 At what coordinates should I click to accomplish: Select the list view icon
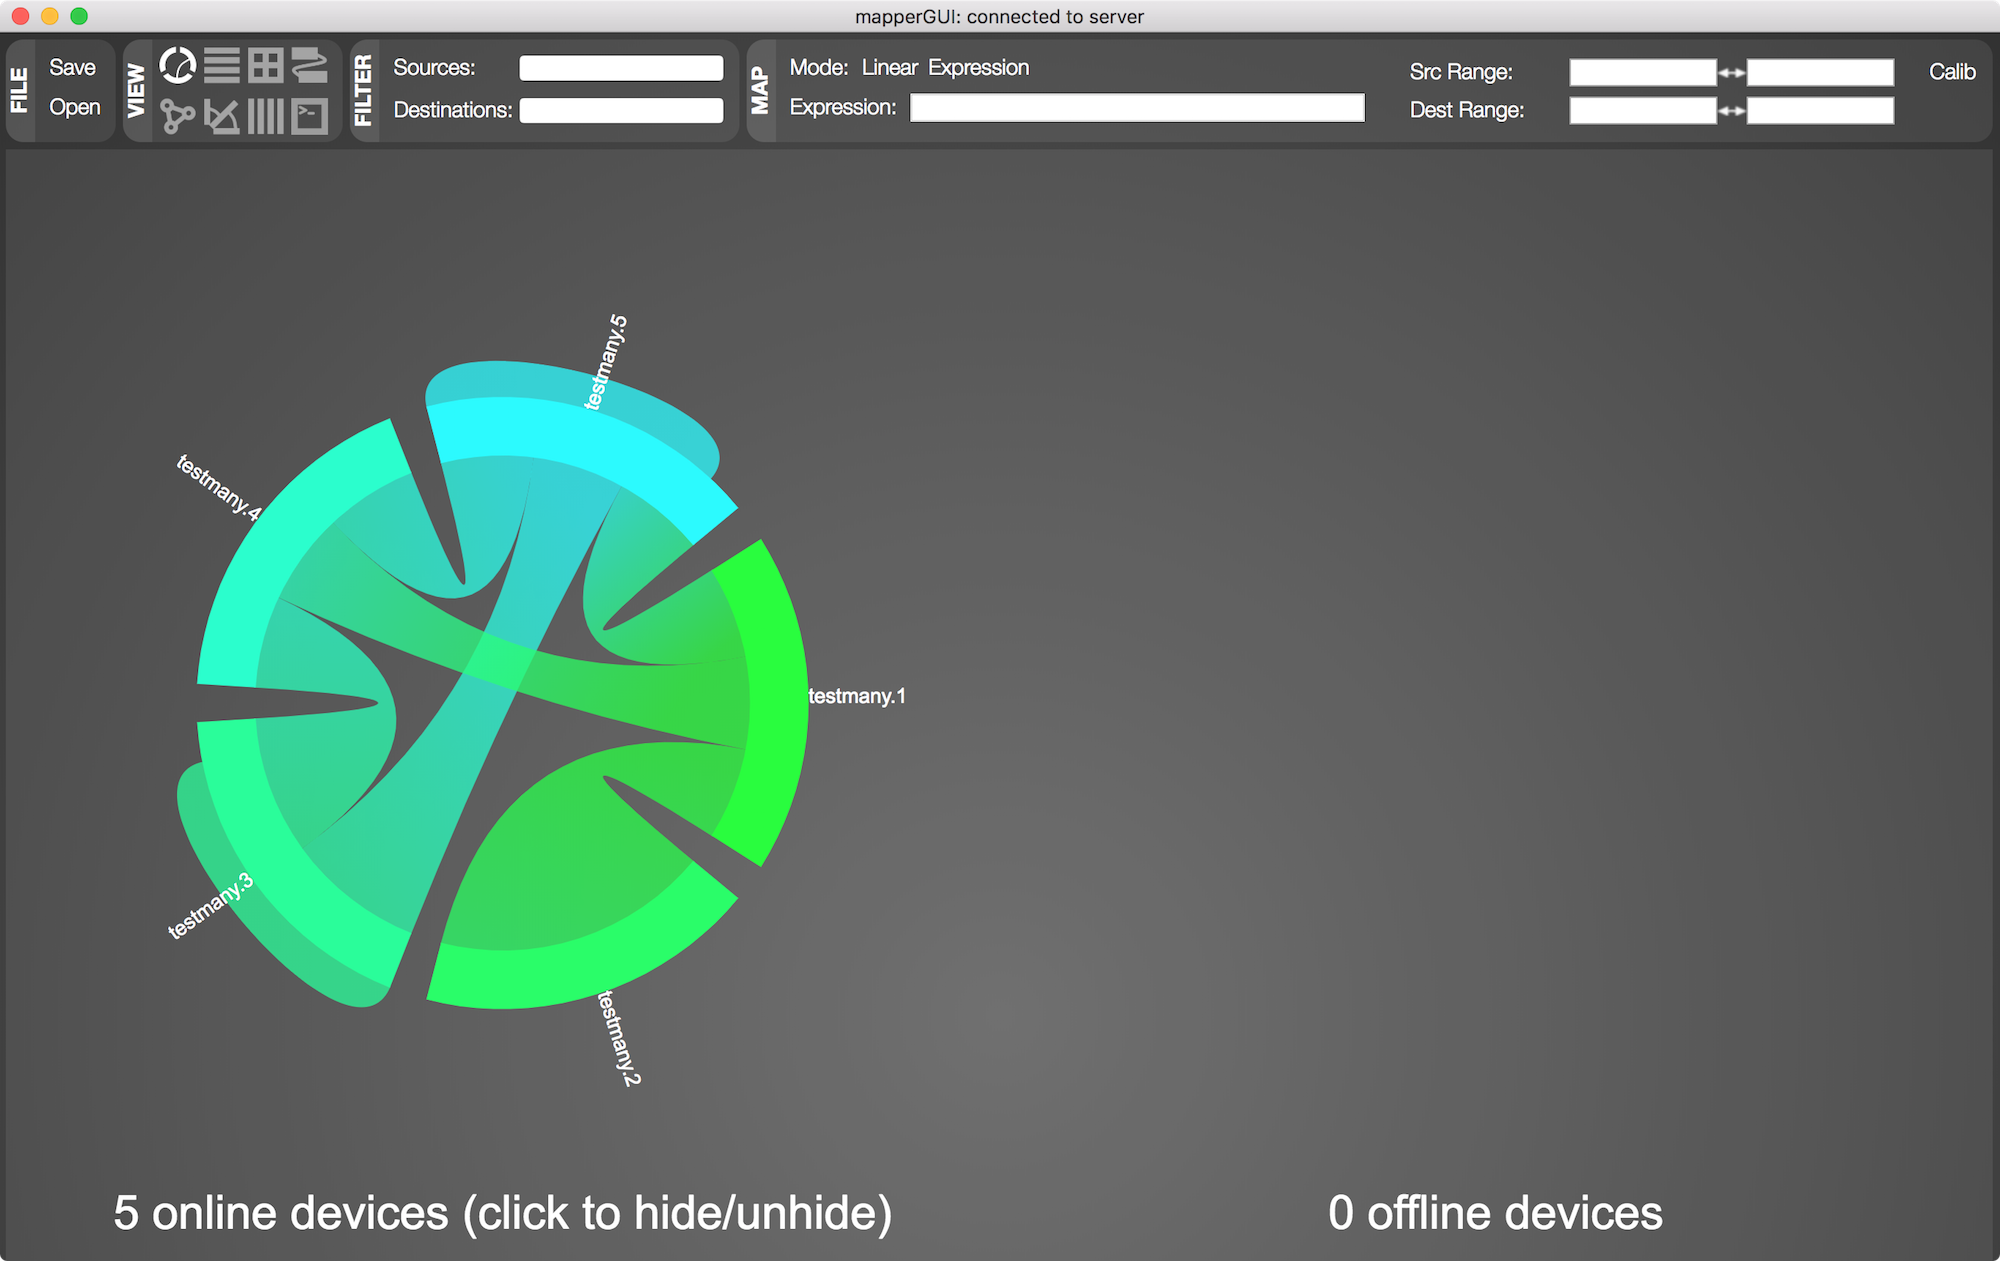click(222, 66)
